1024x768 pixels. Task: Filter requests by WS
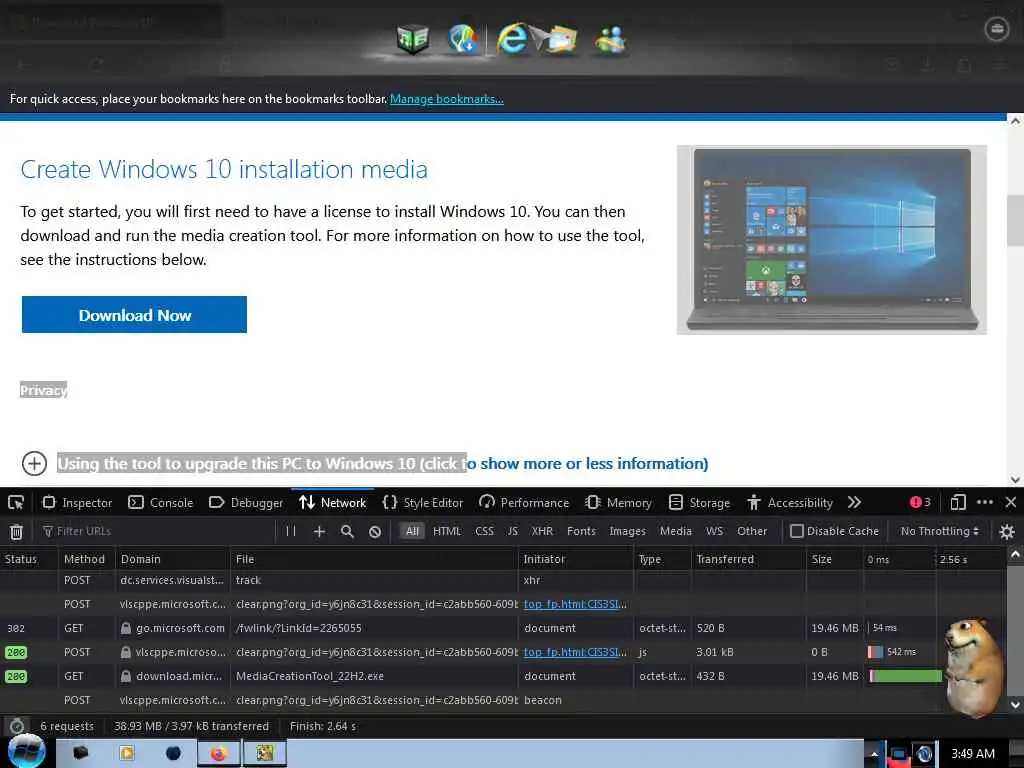pyautogui.click(x=714, y=531)
